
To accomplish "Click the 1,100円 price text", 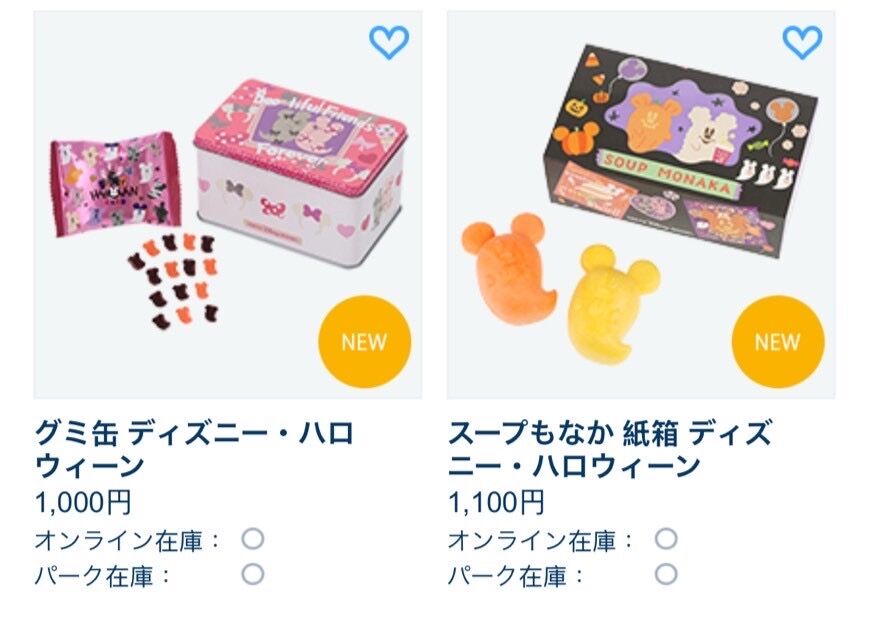I will tap(496, 503).
